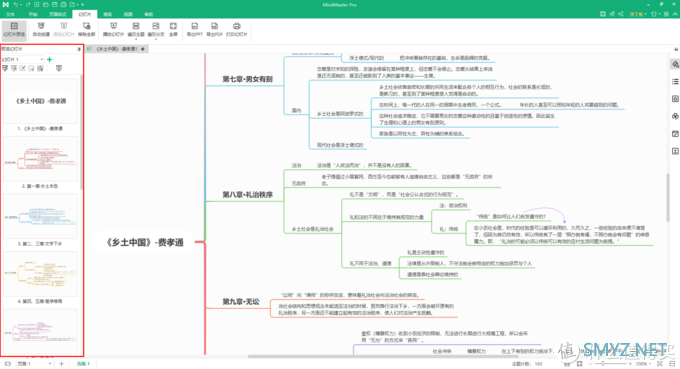Add a new page with bottom plus button
Image resolution: width=680 pixels, height=369 pixels.
click(x=61, y=364)
